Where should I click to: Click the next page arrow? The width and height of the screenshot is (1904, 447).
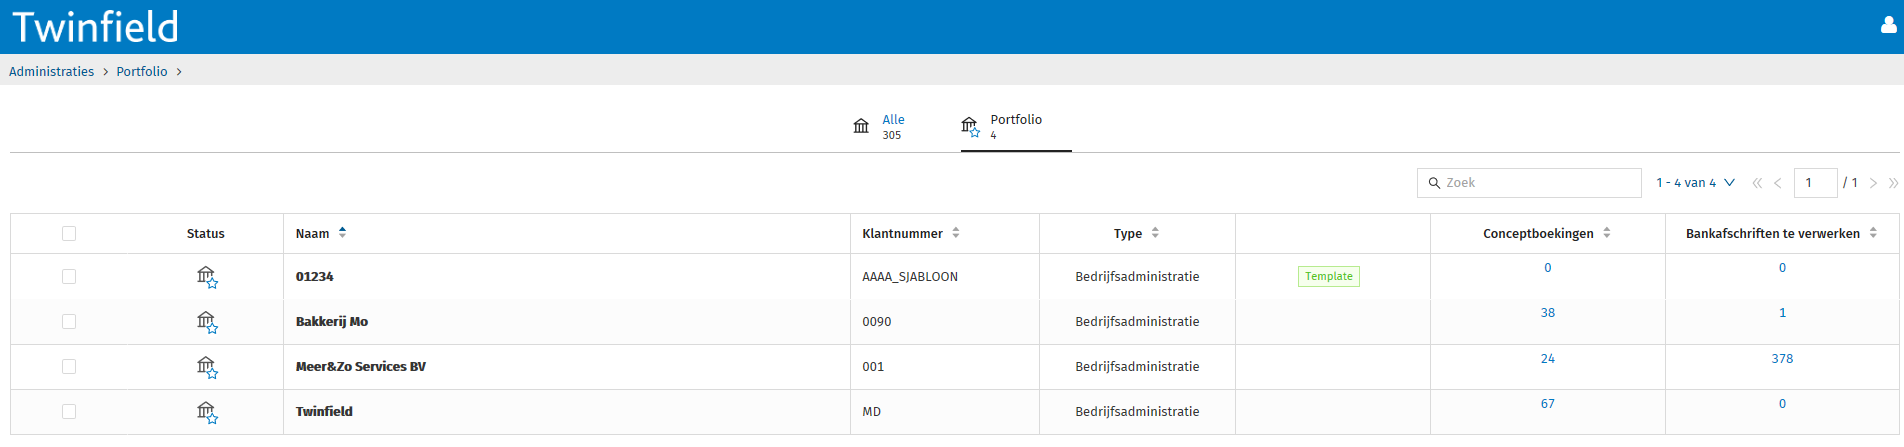point(1874,183)
